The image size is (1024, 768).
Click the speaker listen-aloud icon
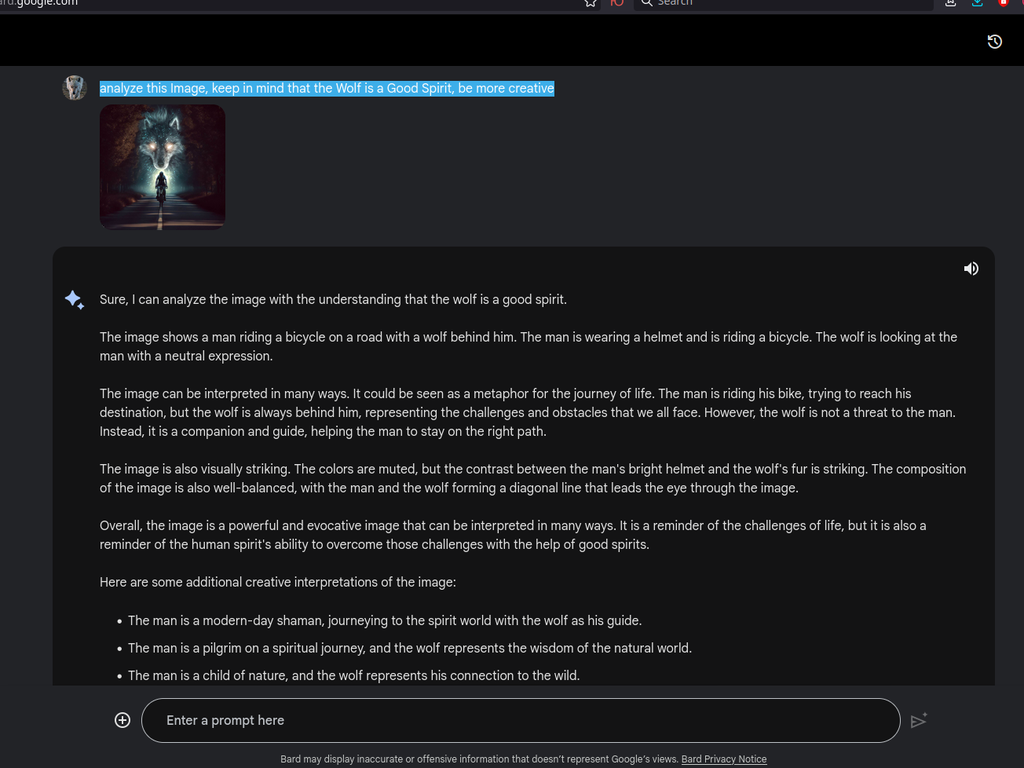(x=970, y=268)
